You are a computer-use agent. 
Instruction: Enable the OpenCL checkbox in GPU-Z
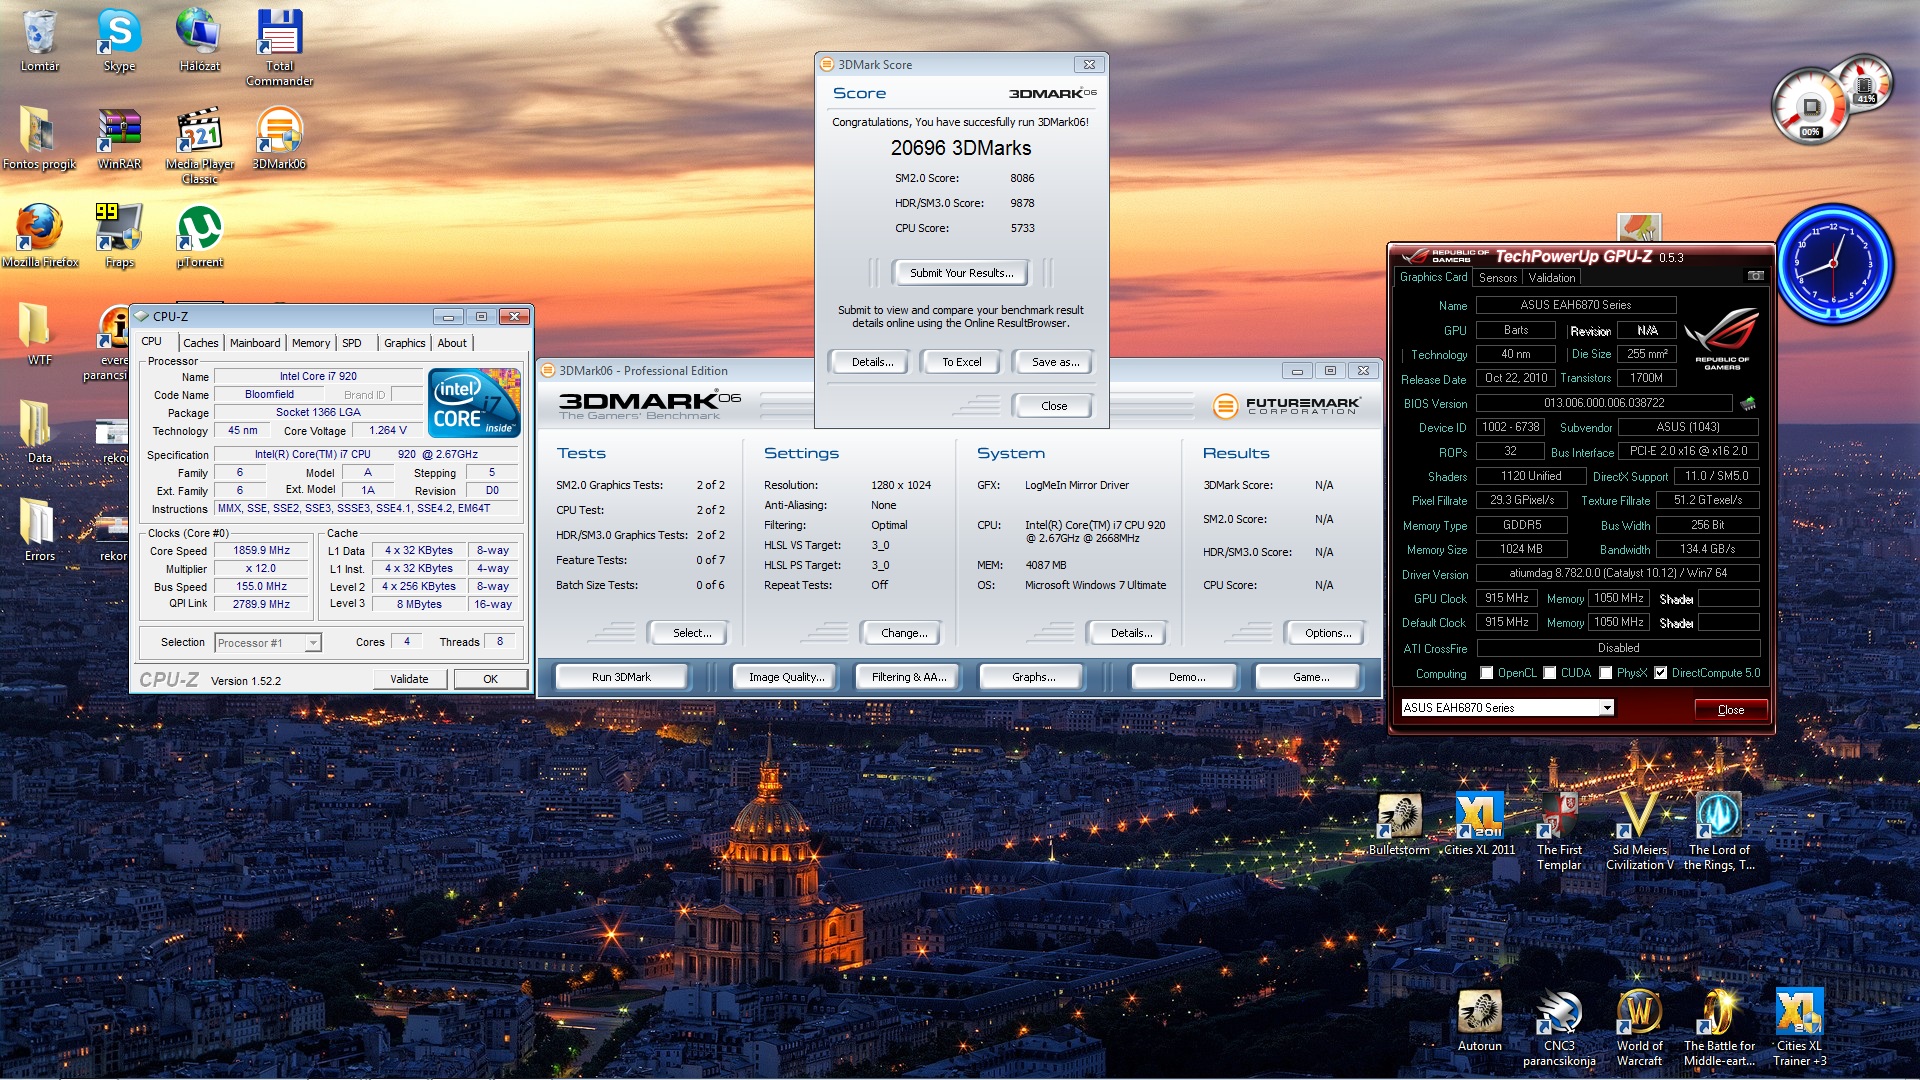[1486, 673]
